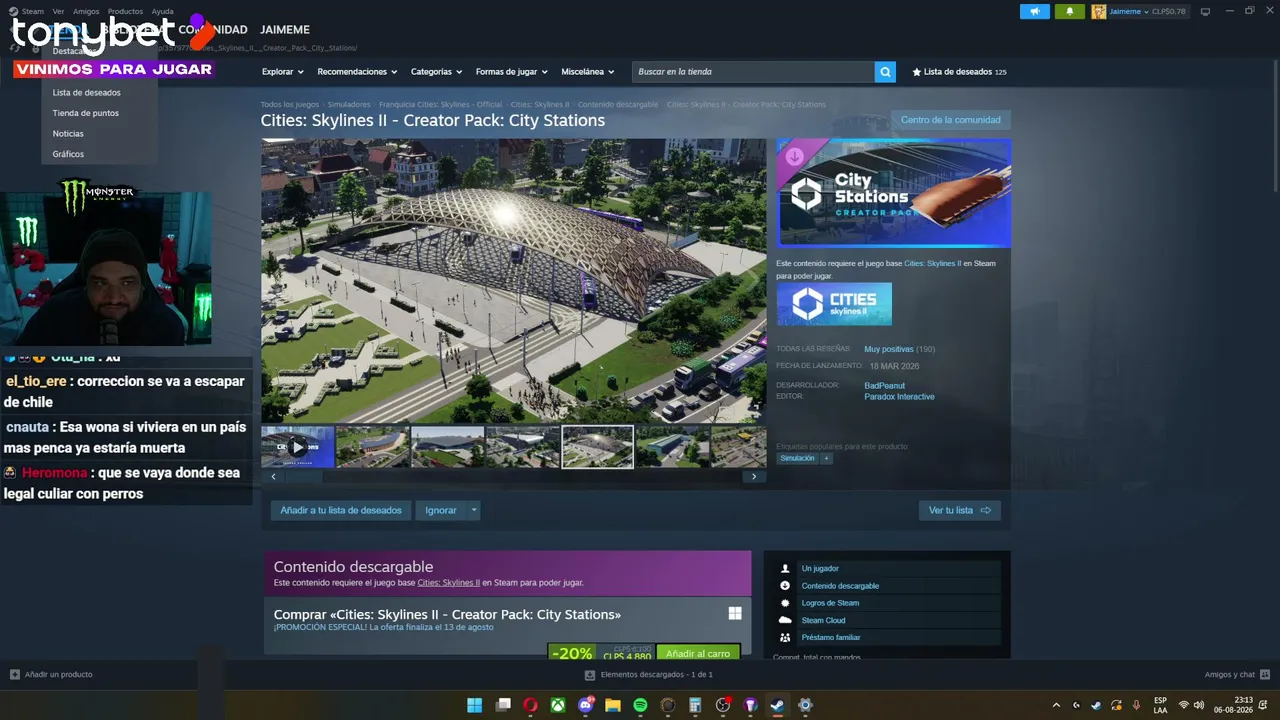
Task: Click the store search magnifier button
Action: (885, 72)
